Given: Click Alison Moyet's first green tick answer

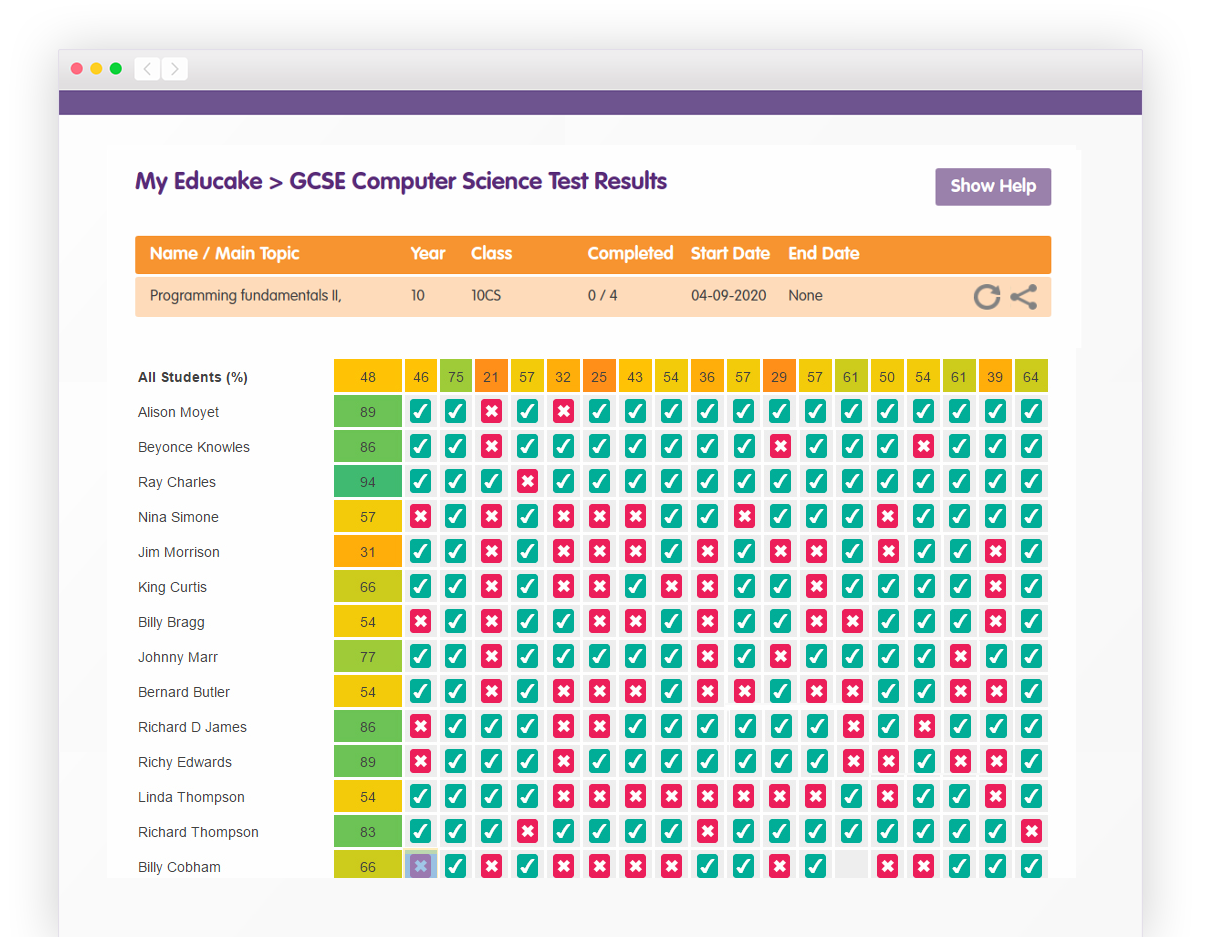Looking at the screenshot, I should 421,411.
